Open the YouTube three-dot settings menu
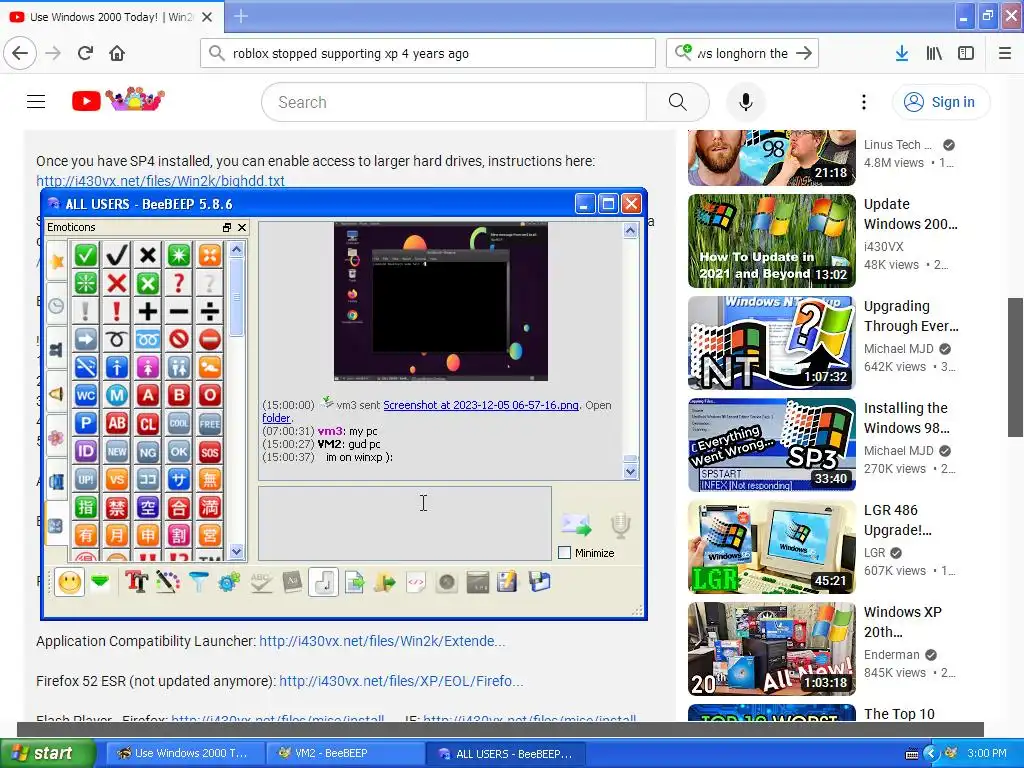This screenshot has width=1024, height=768. click(863, 102)
